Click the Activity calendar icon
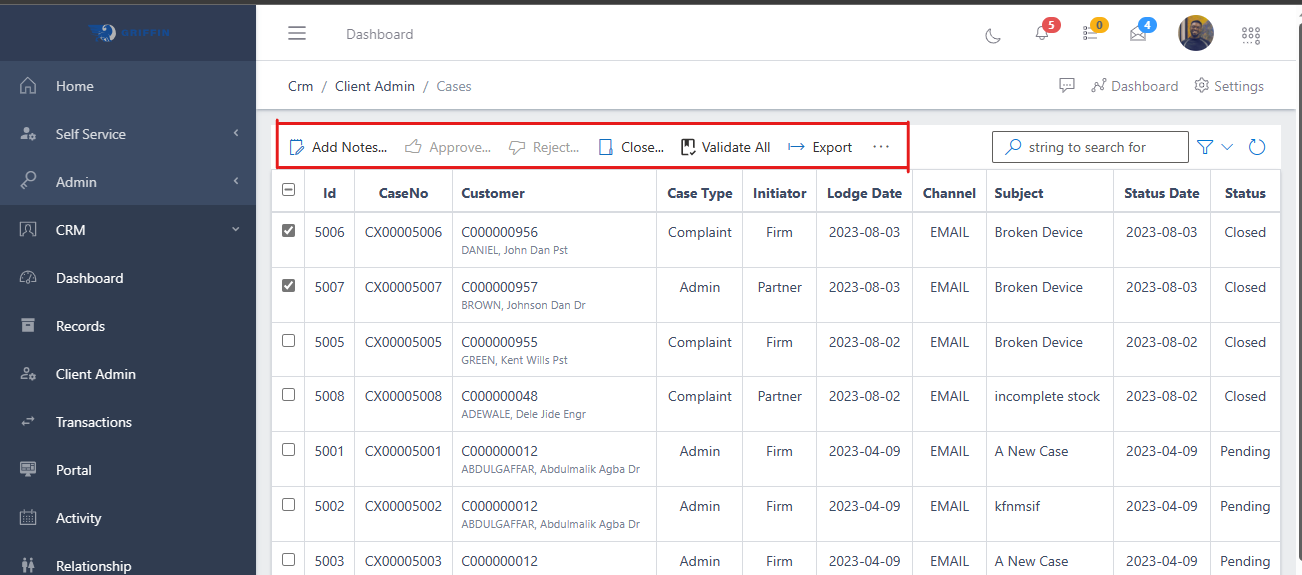Viewport: 1302px width, 575px height. coord(28,518)
